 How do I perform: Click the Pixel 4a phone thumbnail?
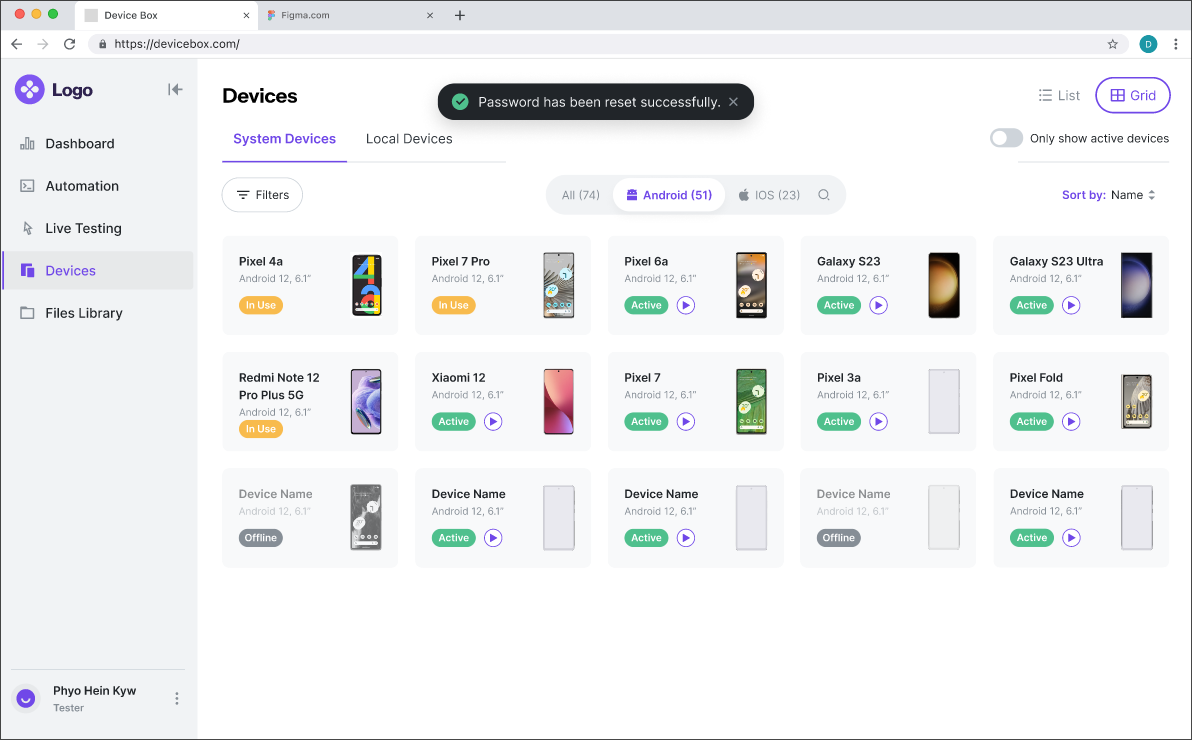point(367,285)
